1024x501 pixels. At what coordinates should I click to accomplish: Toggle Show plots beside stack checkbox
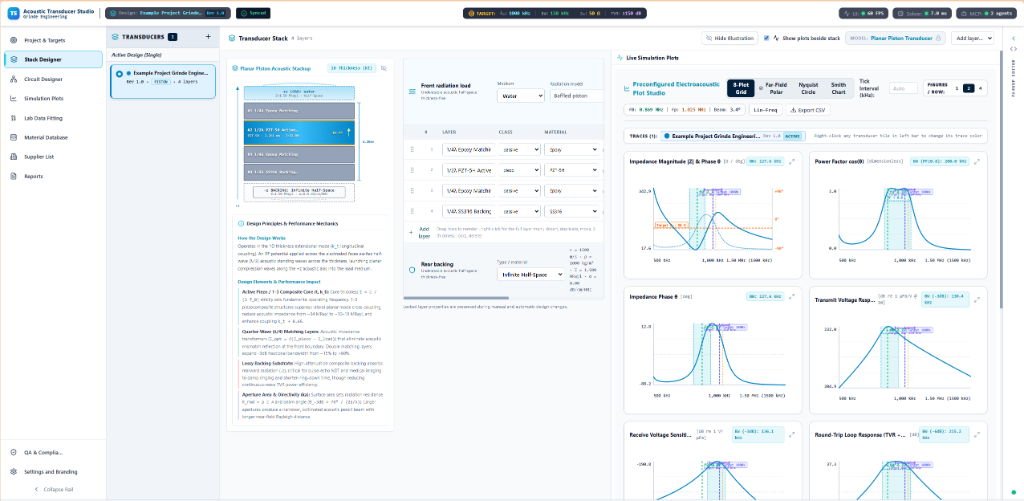pos(767,38)
